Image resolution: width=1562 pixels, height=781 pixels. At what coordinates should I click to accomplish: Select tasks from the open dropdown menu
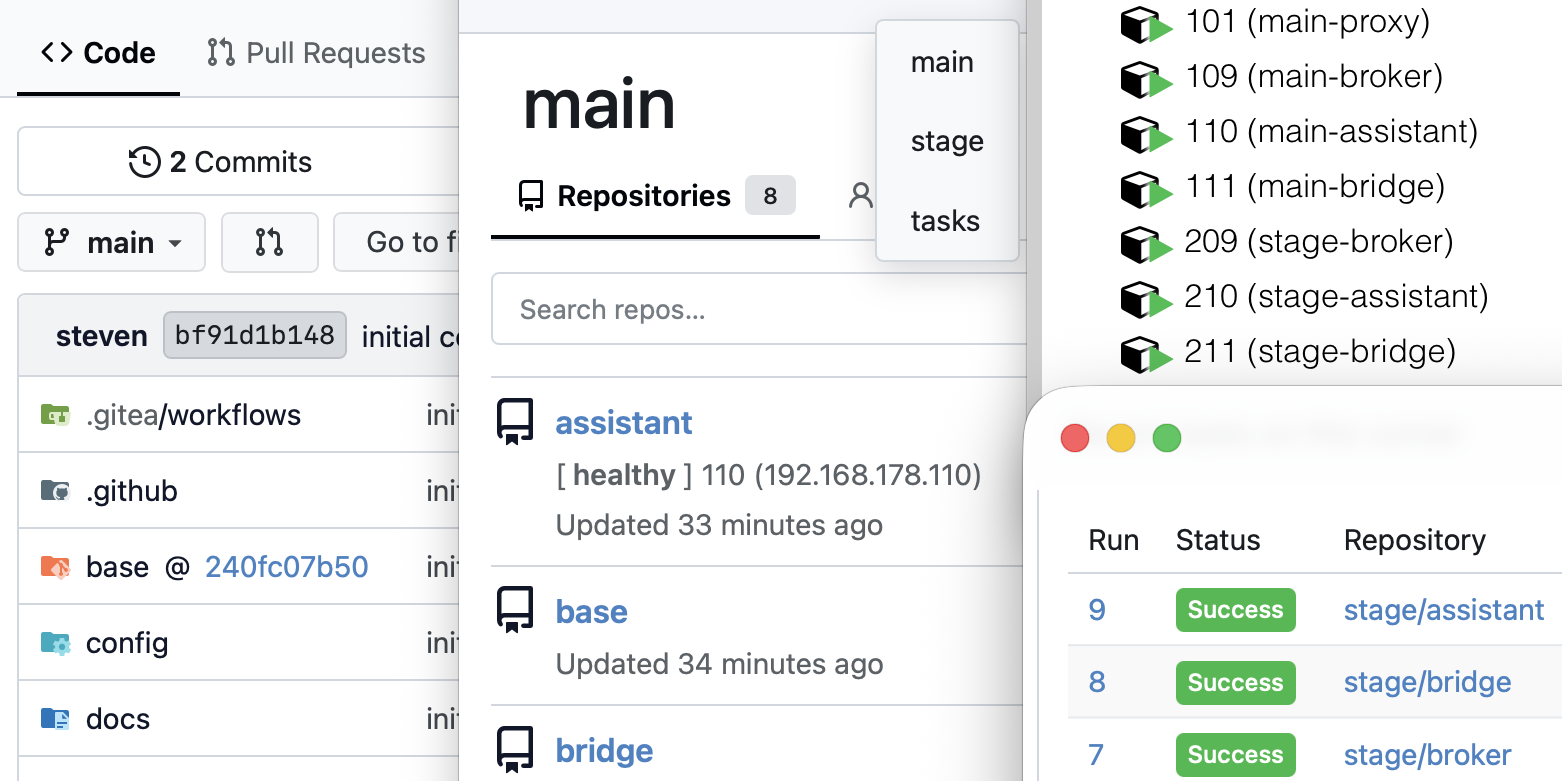click(x=944, y=221)
